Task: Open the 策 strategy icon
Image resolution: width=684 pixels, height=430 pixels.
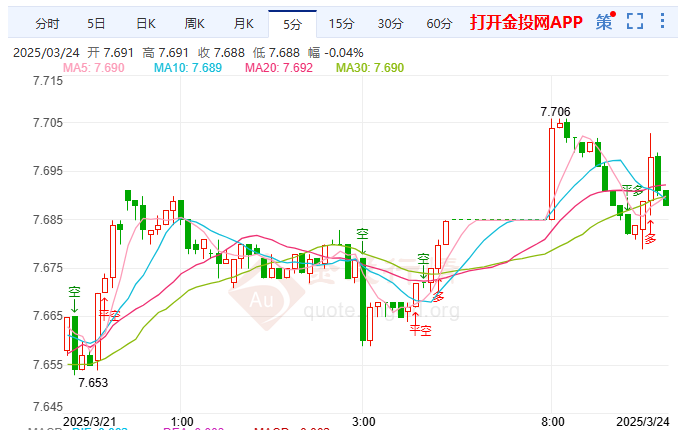Action: (x=605, y=22)
